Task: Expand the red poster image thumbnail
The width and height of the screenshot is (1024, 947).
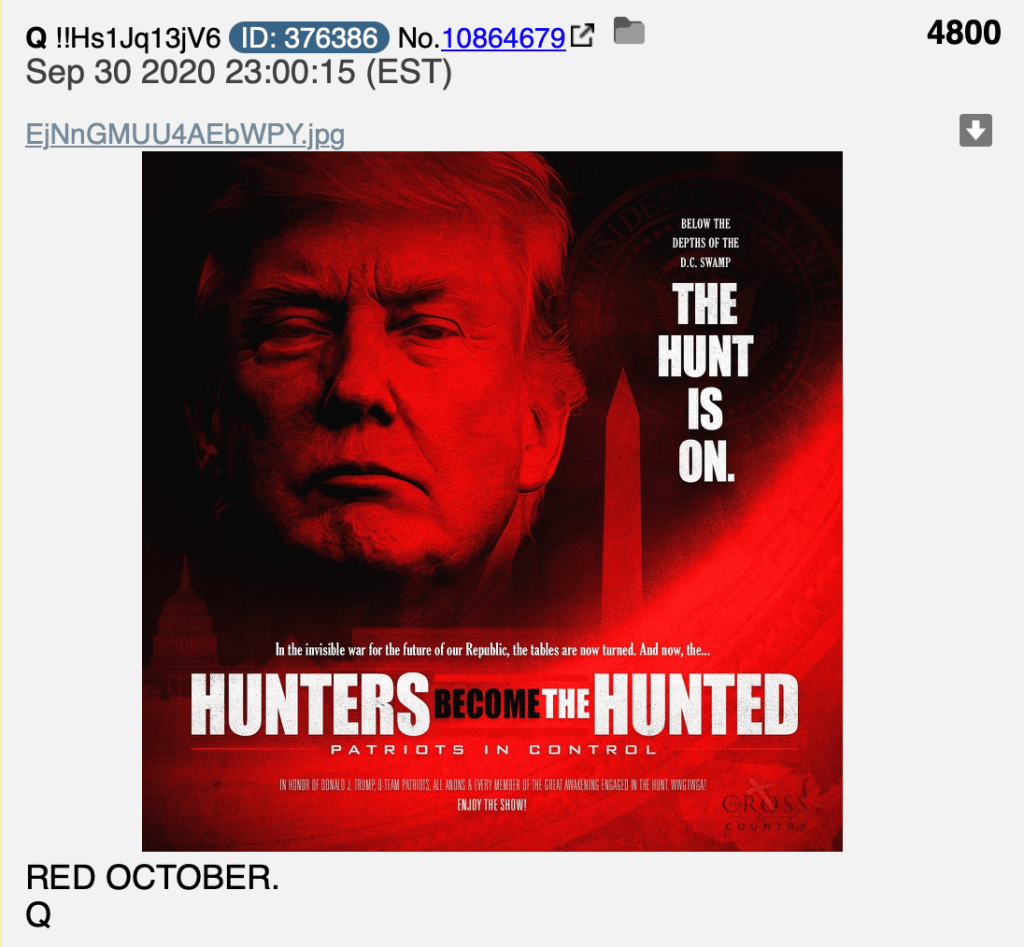Action: [x=492, y=501]
